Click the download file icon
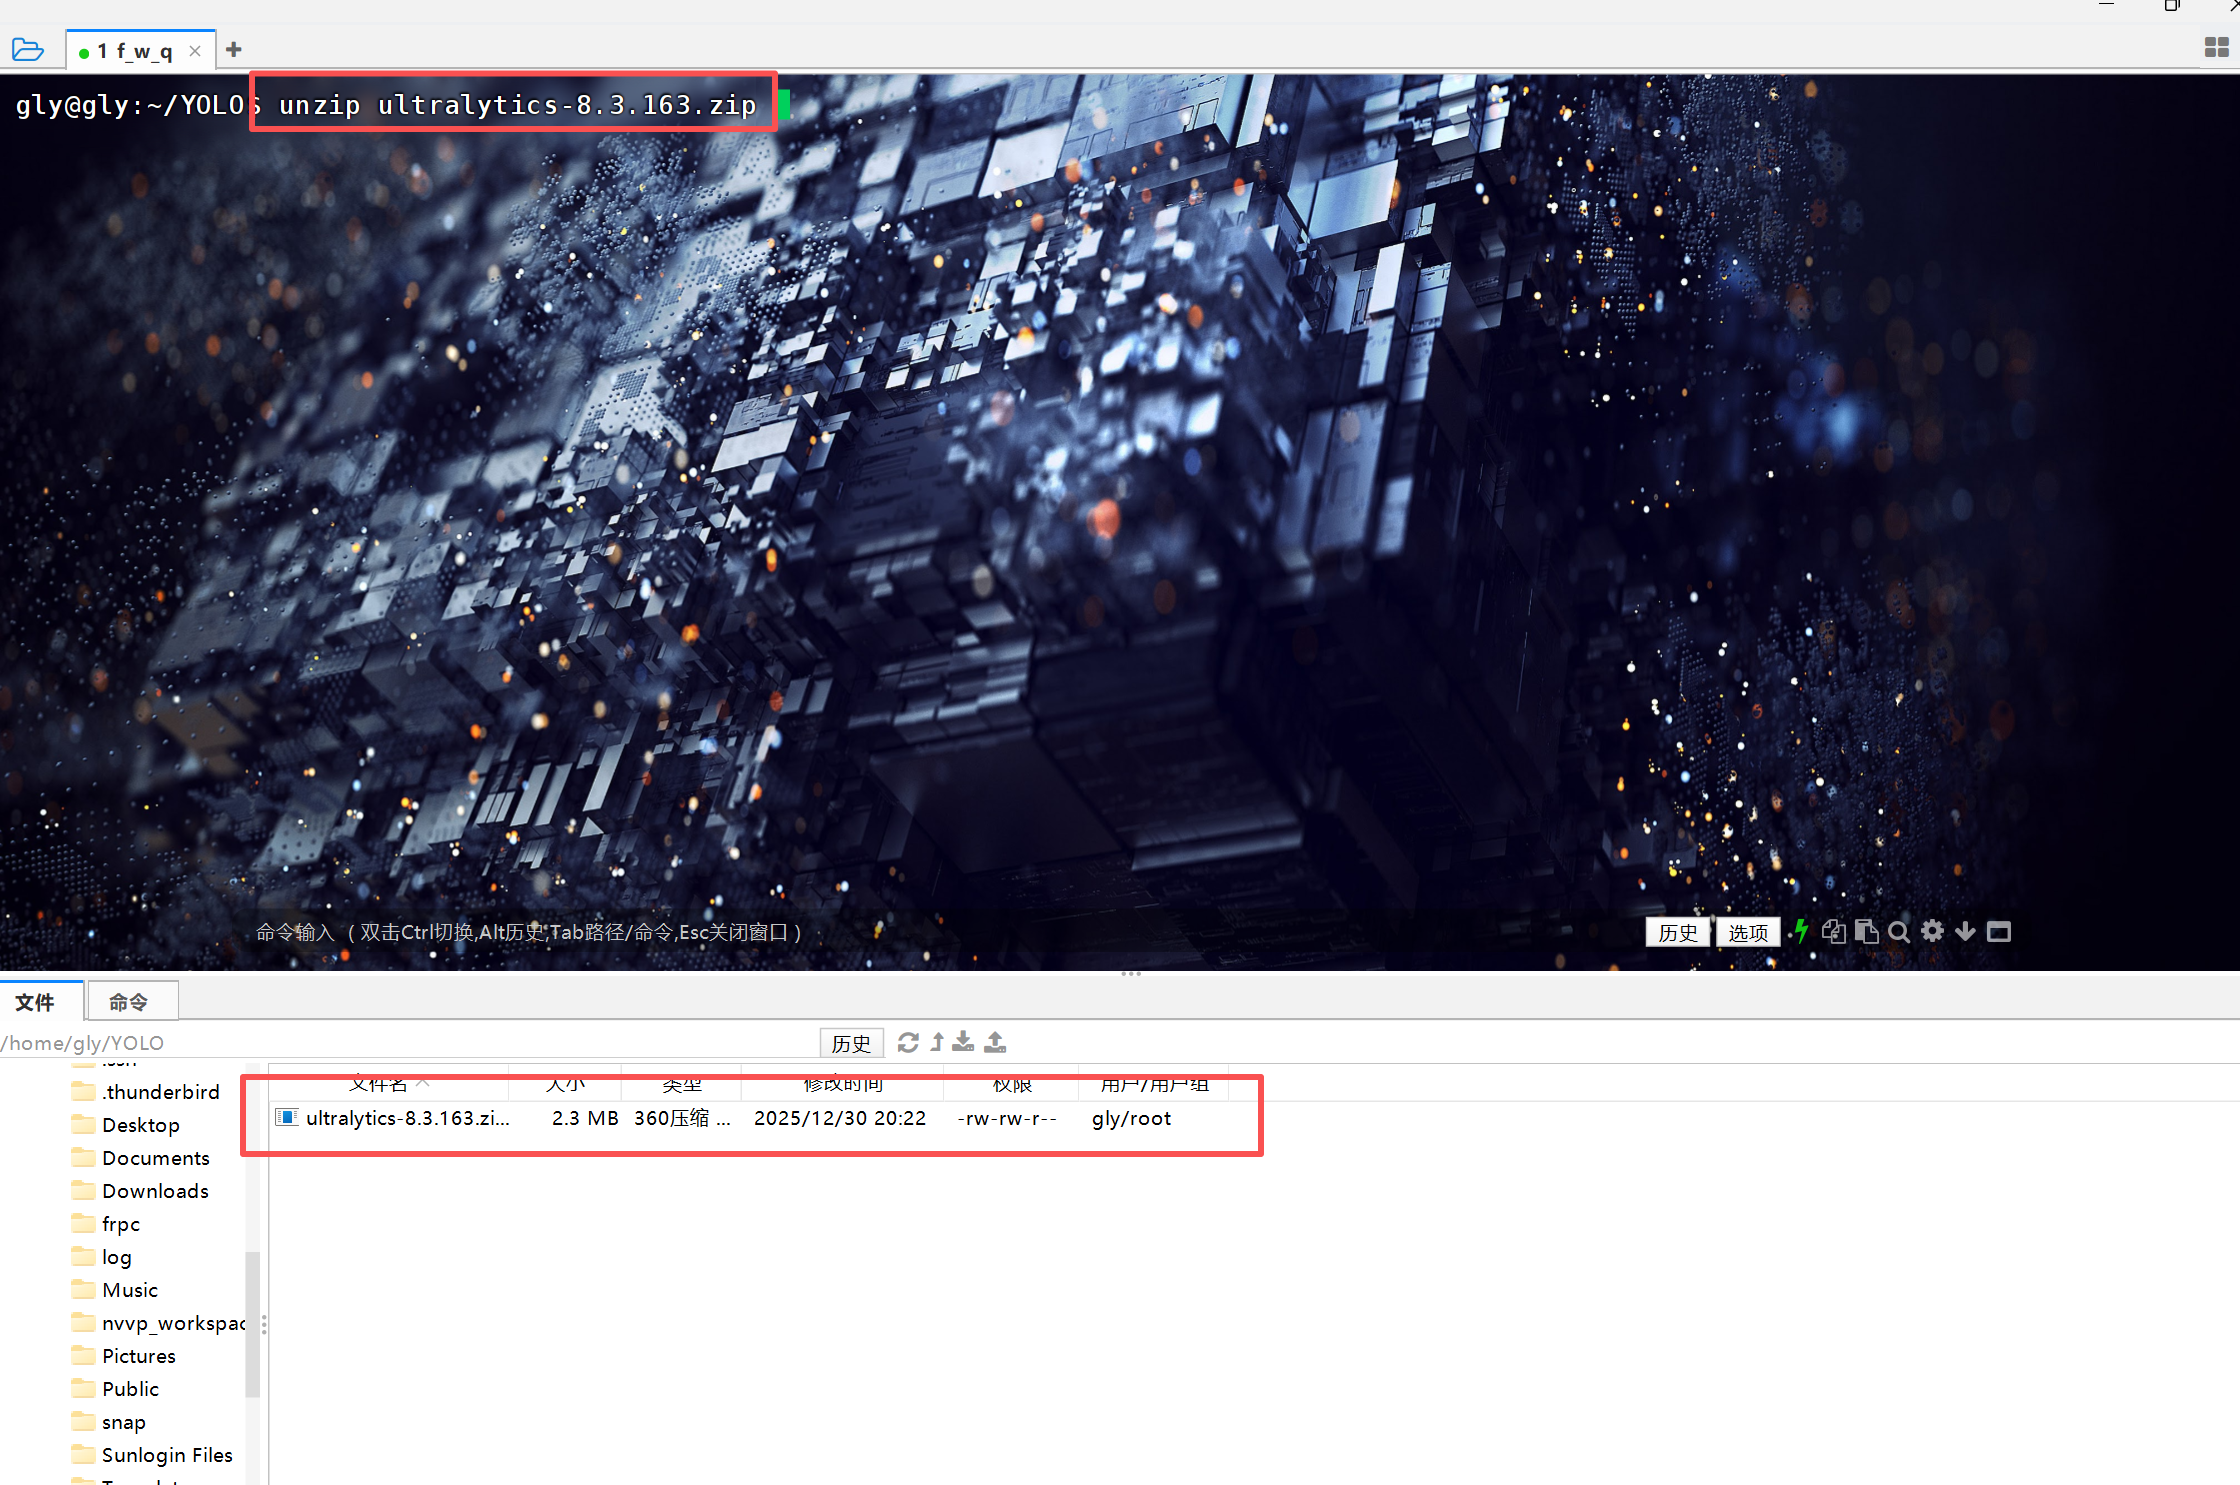2240x1485 pixels. click(963, 1042)
